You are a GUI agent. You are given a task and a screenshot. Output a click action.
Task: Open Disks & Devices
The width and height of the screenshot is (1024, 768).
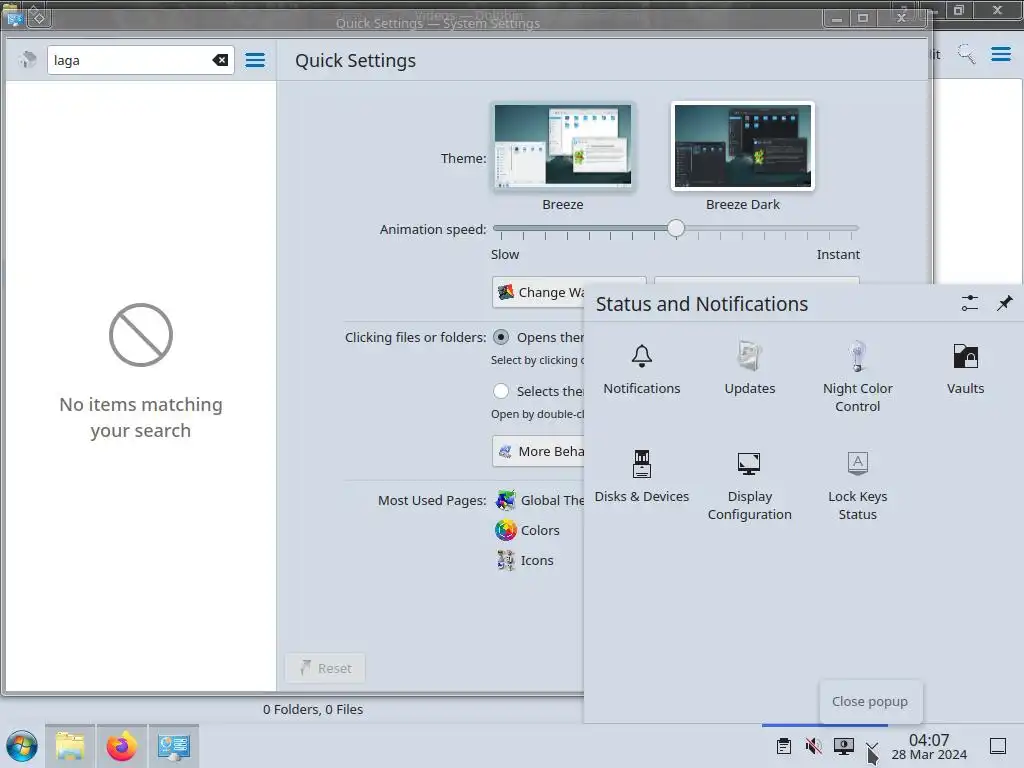(641, 477)
